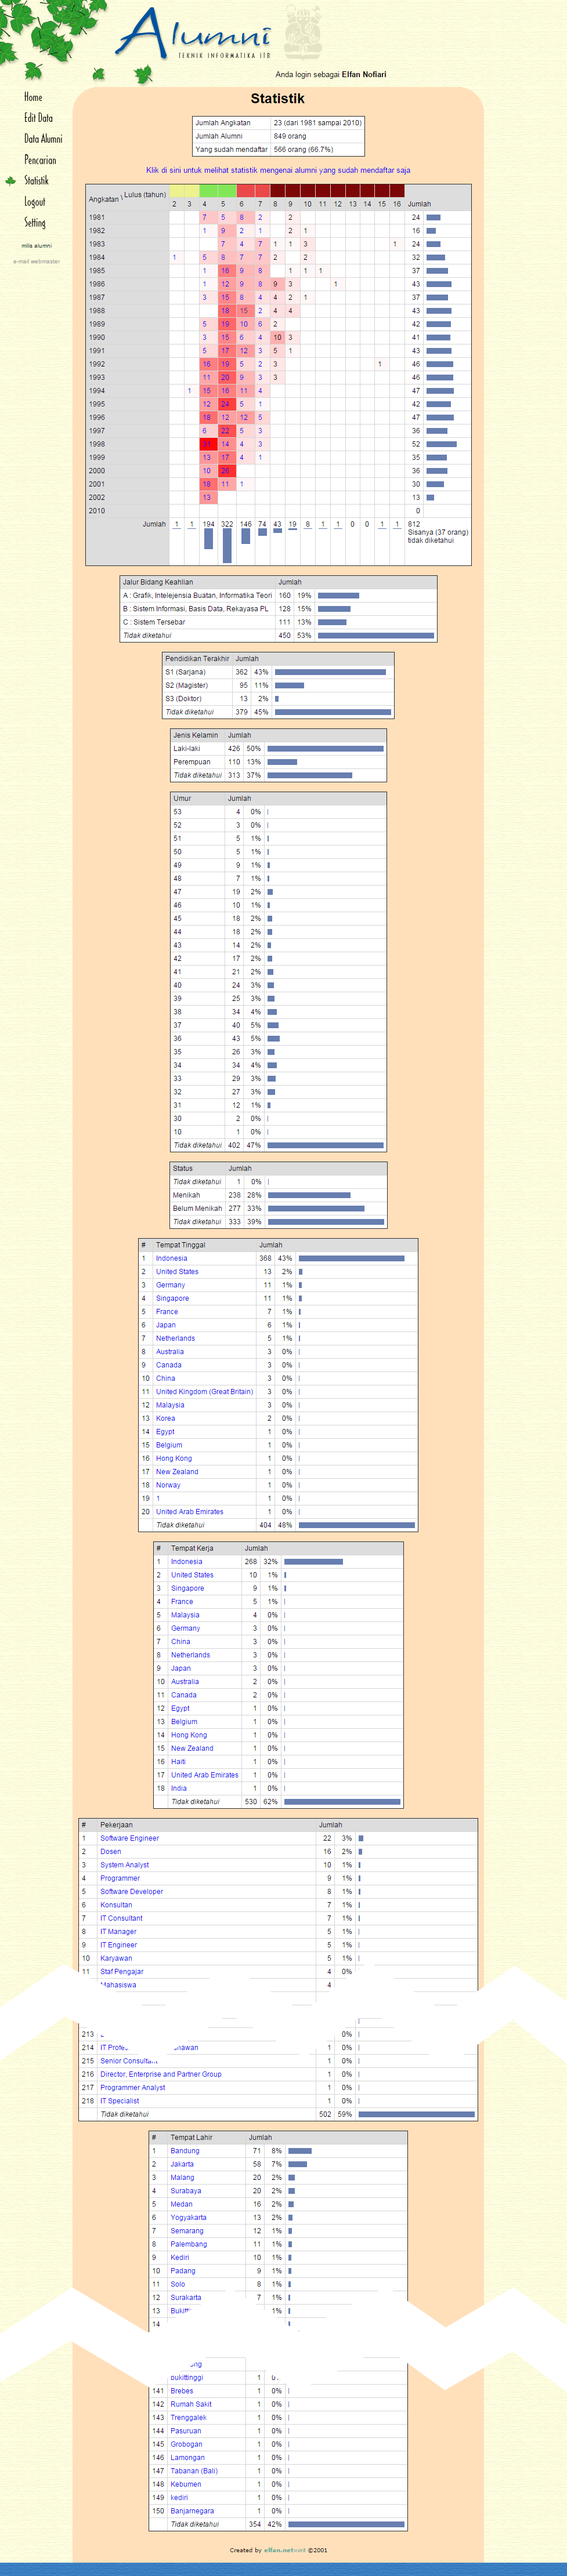Open the Home menu item
Screen dimensions: 567x2576
[33, 97]
